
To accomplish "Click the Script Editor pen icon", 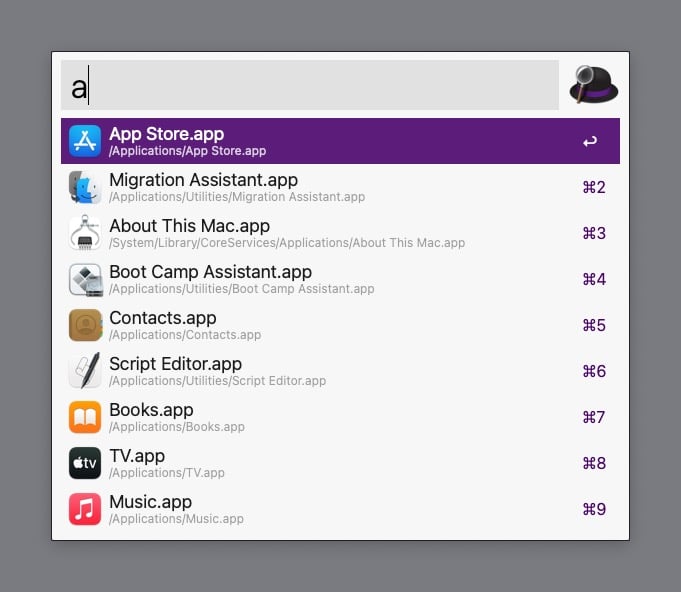I will pos(85,371).
